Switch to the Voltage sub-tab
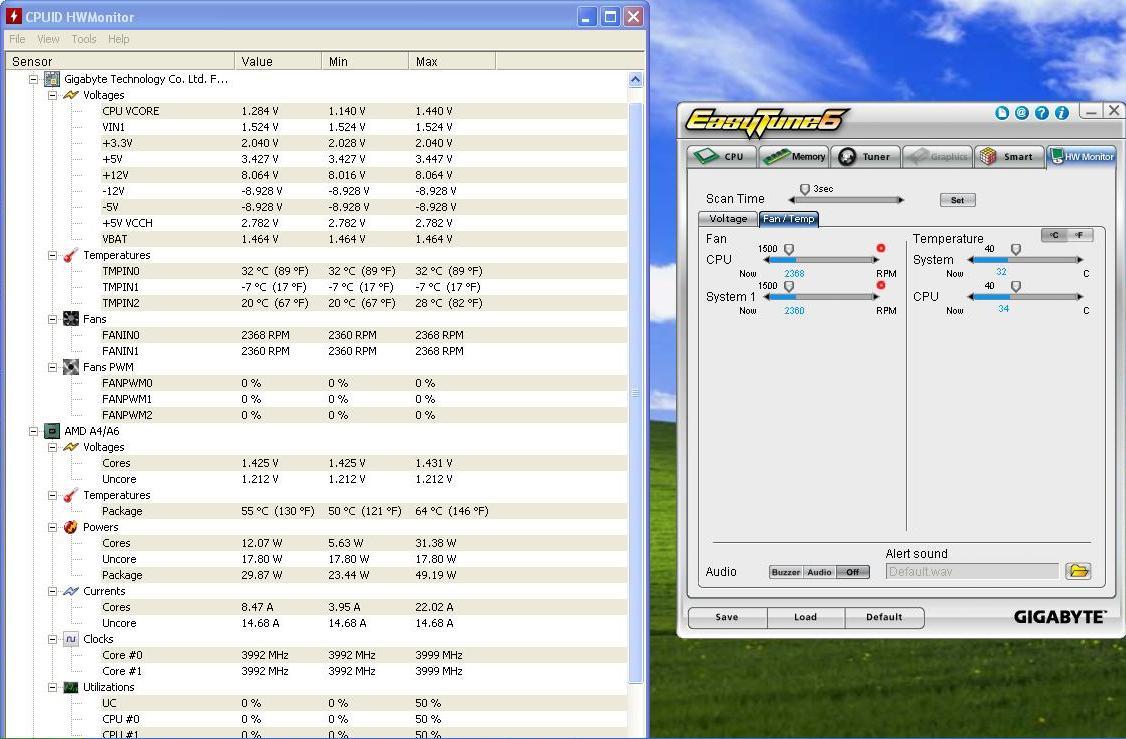The width and height of the screenshot is (1126, 739). click(x=727, y=218)
